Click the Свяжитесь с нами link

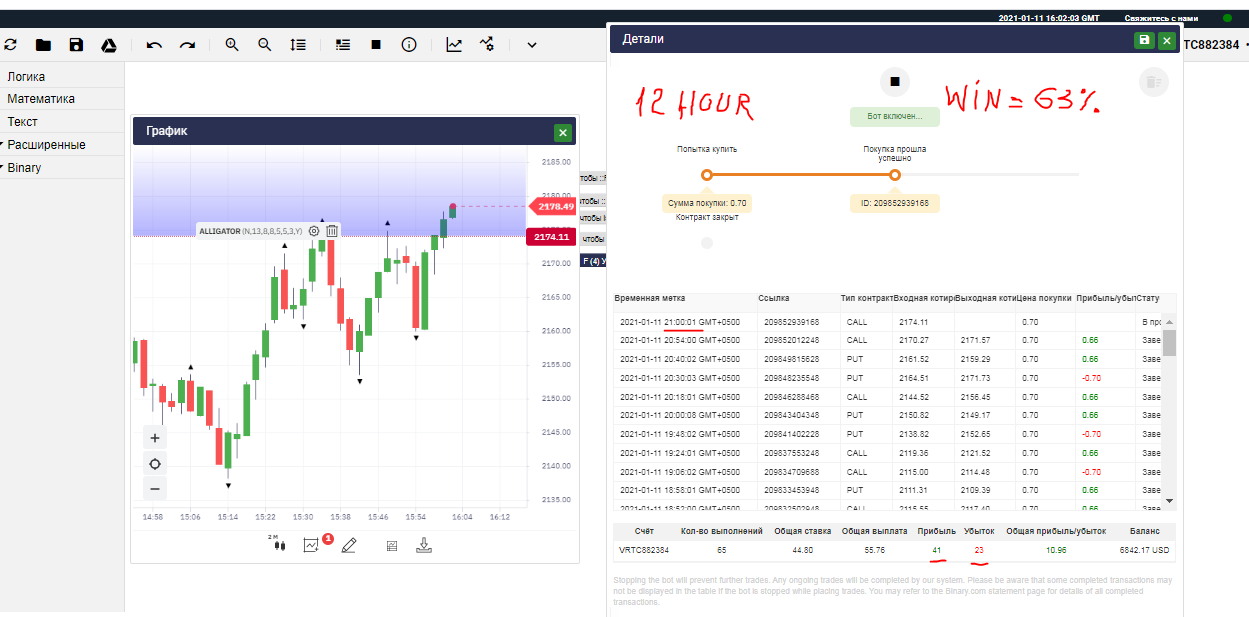[x=1161, y=18]
